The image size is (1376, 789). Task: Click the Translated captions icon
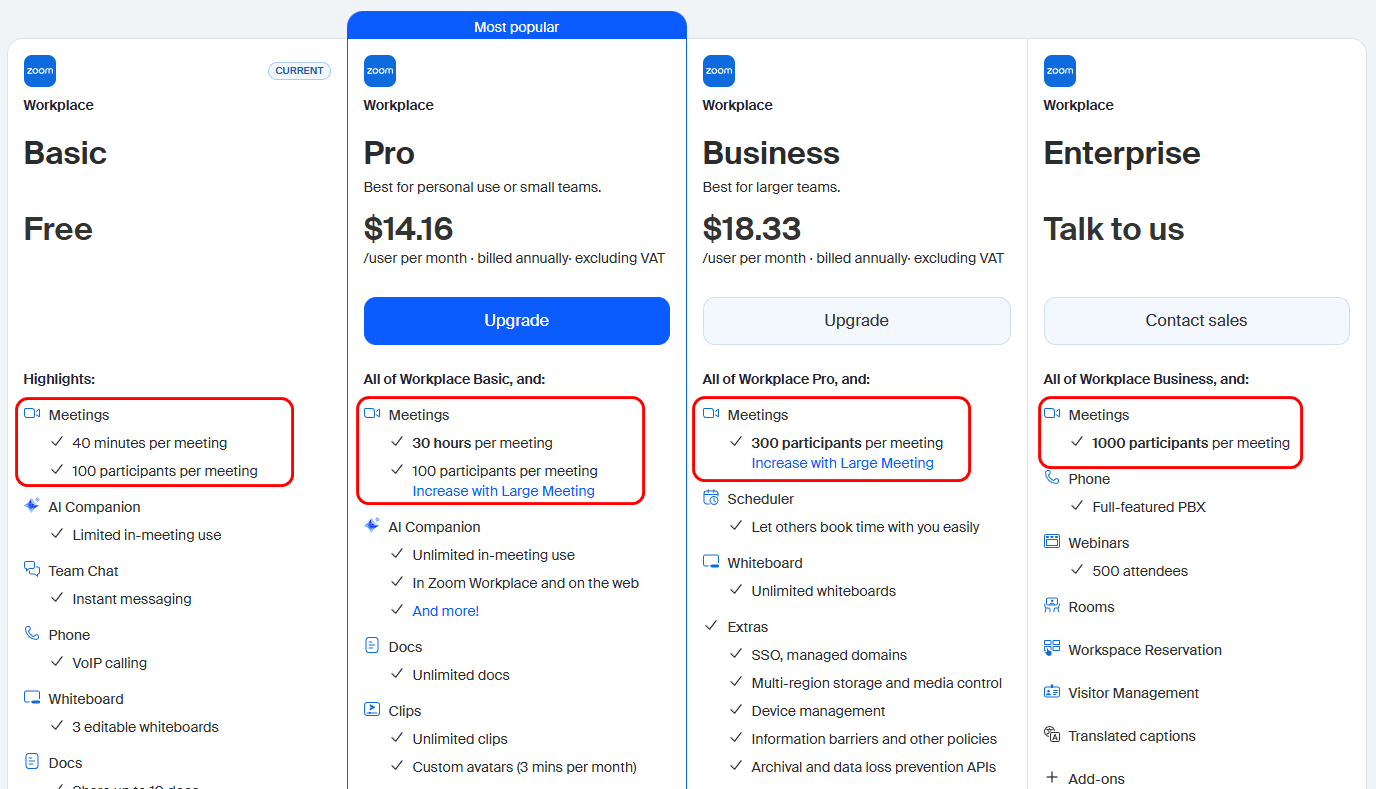[x=1052, y=735]
